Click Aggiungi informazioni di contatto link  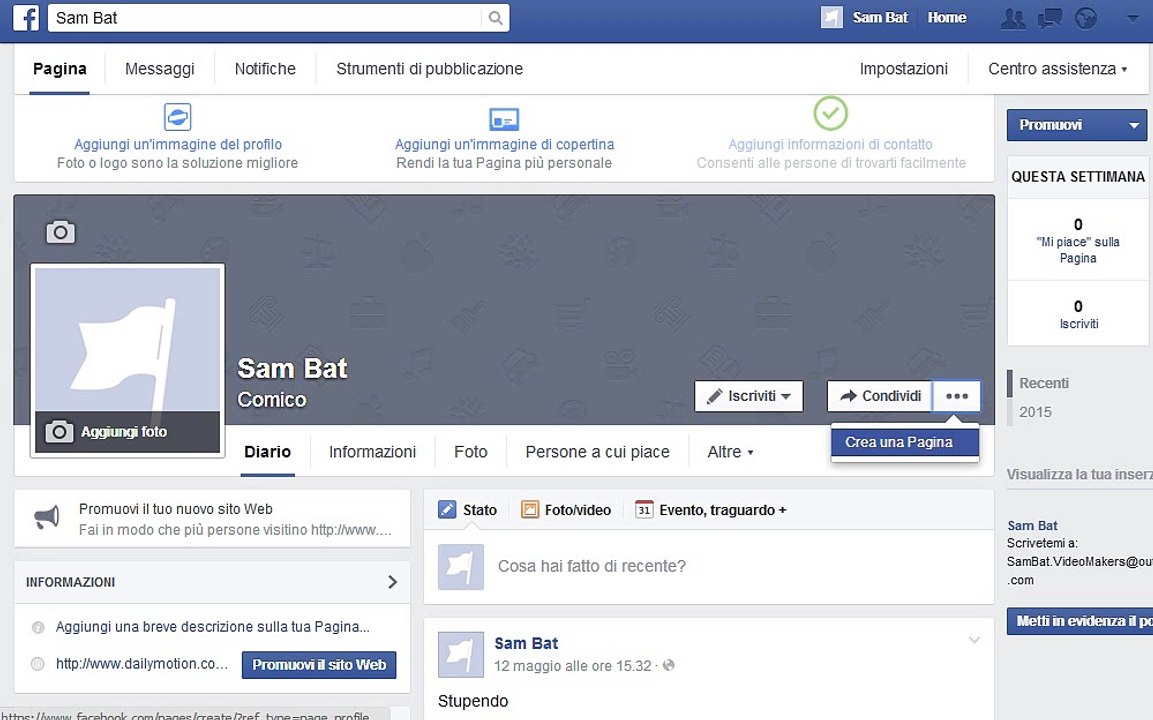coord(830,144)
